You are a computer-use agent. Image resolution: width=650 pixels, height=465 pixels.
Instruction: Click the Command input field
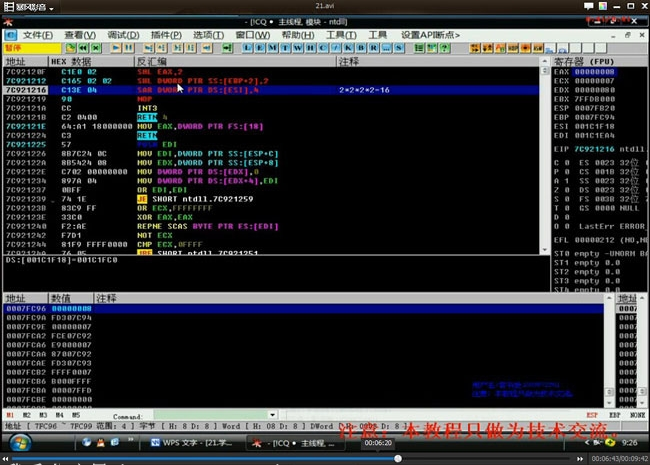point(211,415)
